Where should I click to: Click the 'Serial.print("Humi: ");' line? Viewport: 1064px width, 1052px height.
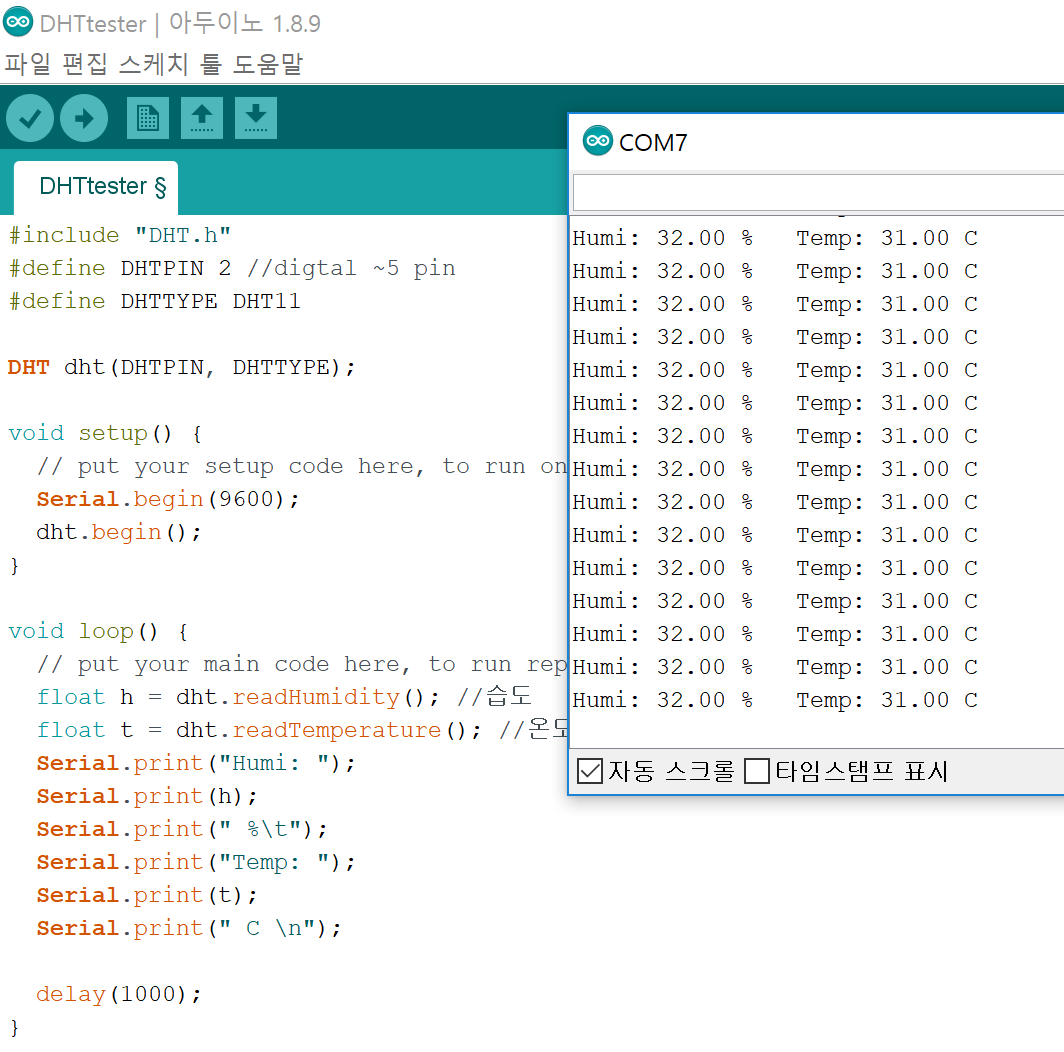pos(195,764)
